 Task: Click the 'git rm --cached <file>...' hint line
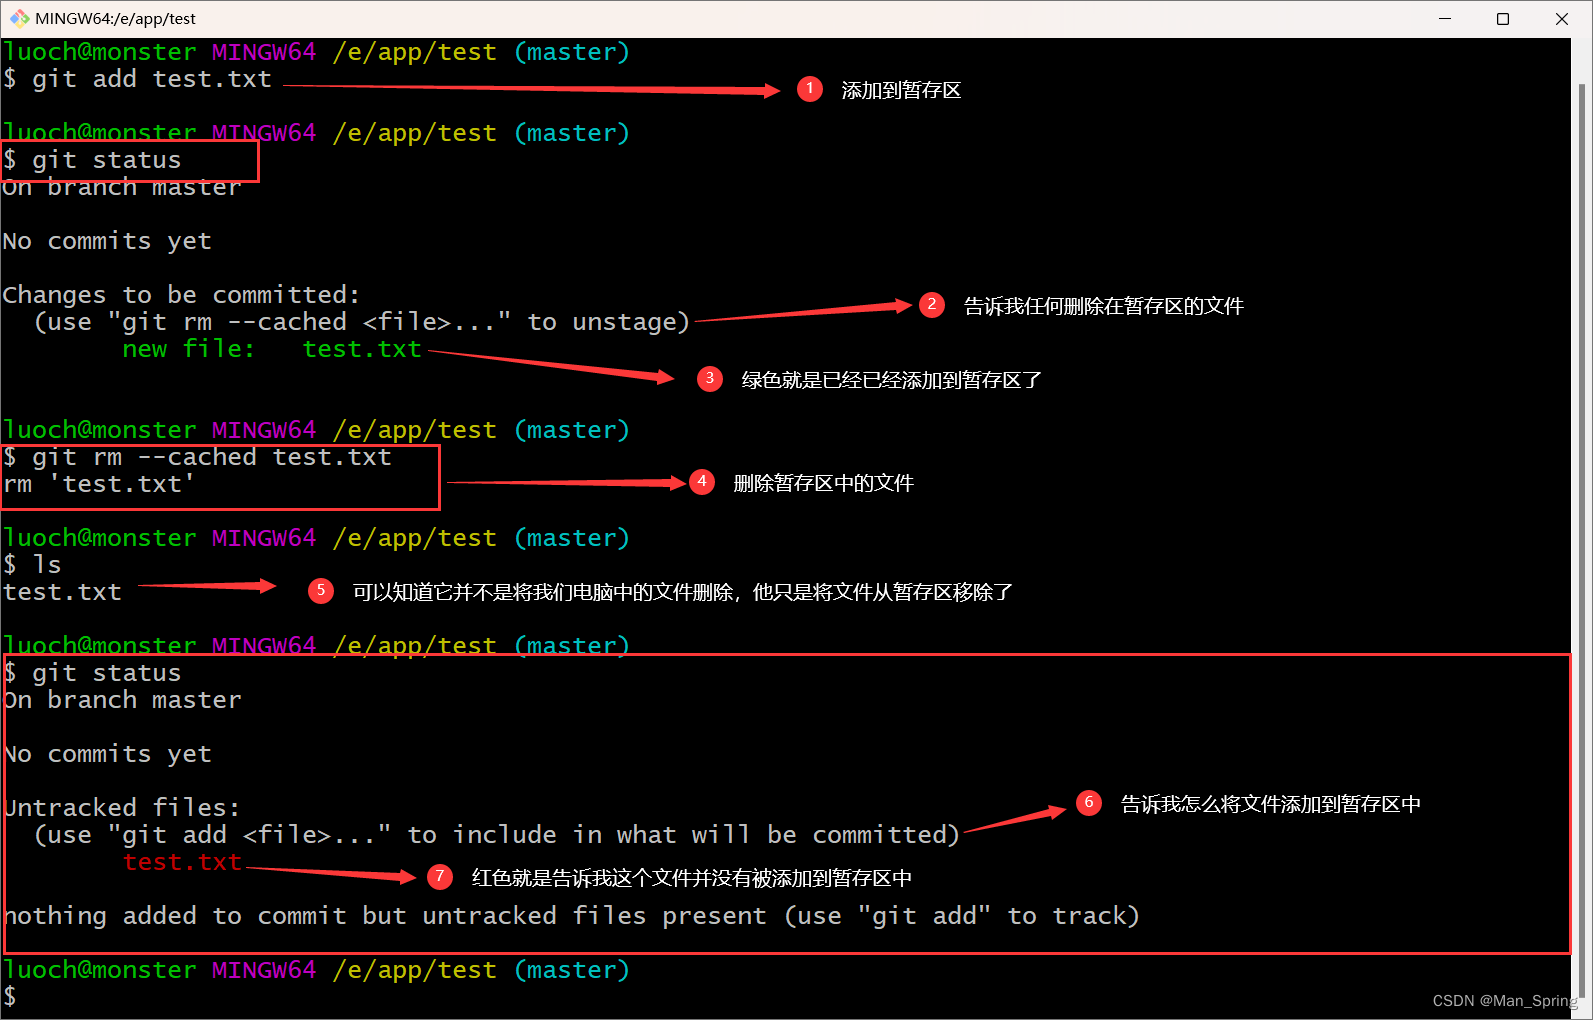pos(362,322)
